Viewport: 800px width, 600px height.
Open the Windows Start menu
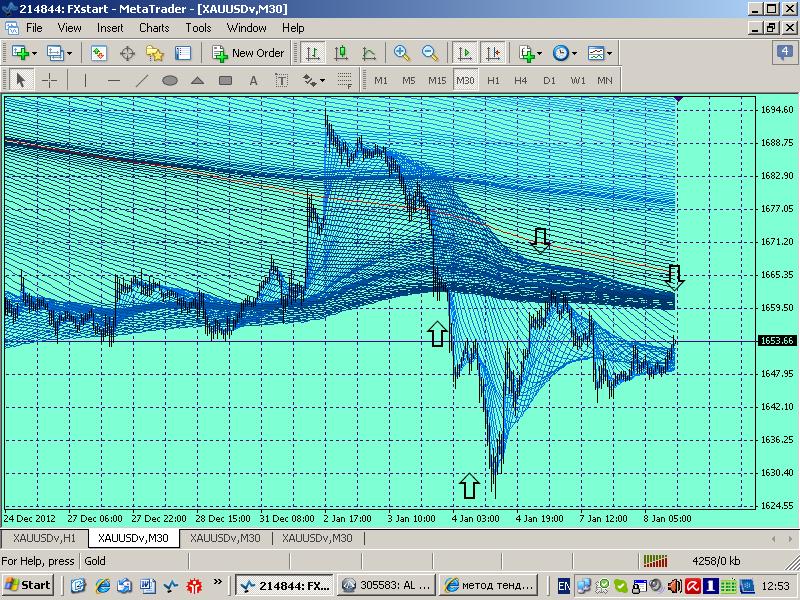(x=28, y=585)
